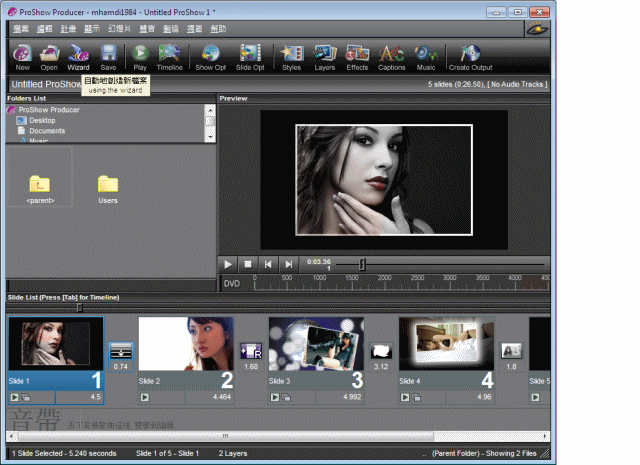This screenshot has width=640, height=465.
Task: Open the 聲音 (Audio) menu
Action: (x=147, y=29)
